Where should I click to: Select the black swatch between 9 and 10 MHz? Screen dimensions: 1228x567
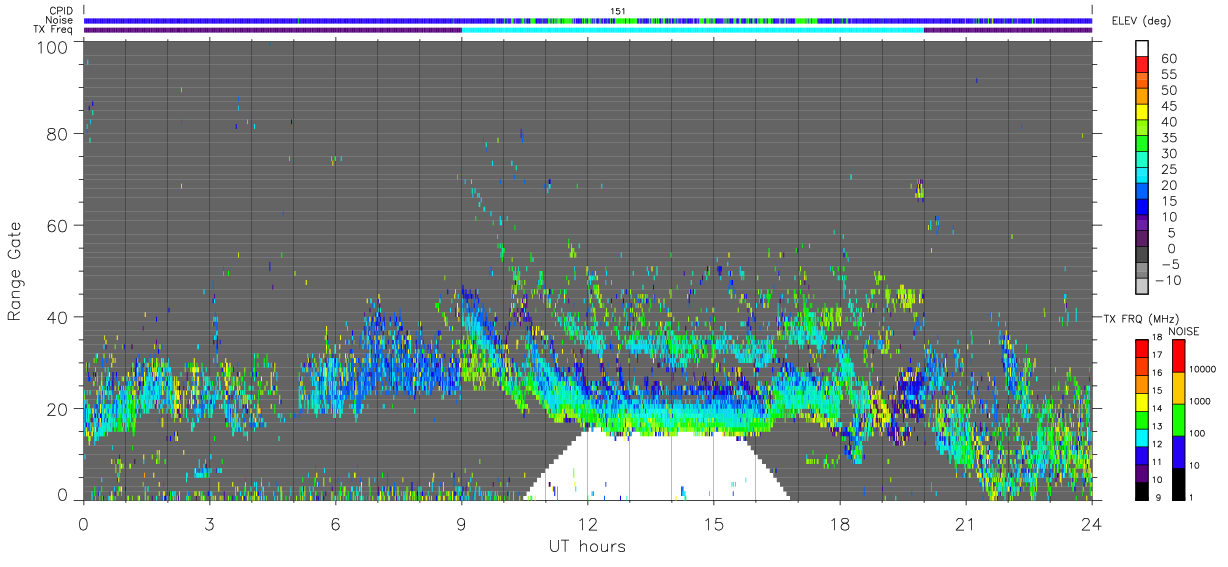tap(1141, 492)
